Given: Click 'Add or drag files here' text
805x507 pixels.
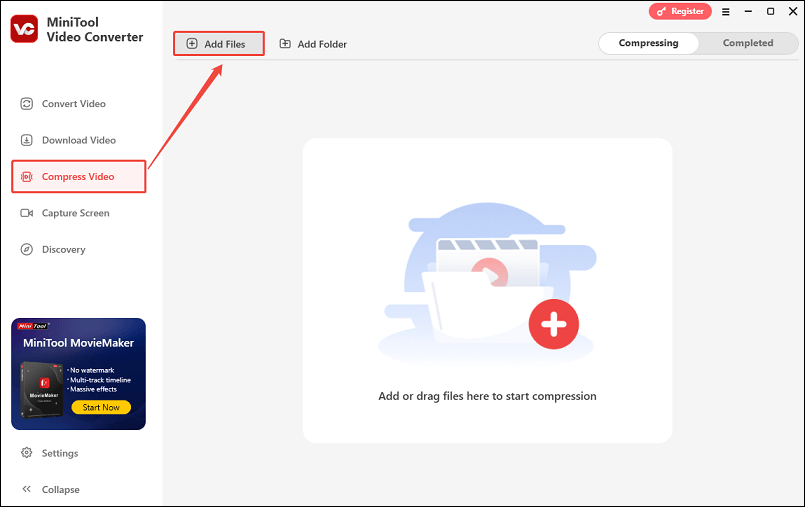Looking at the screenshot, I should point(487,396).
